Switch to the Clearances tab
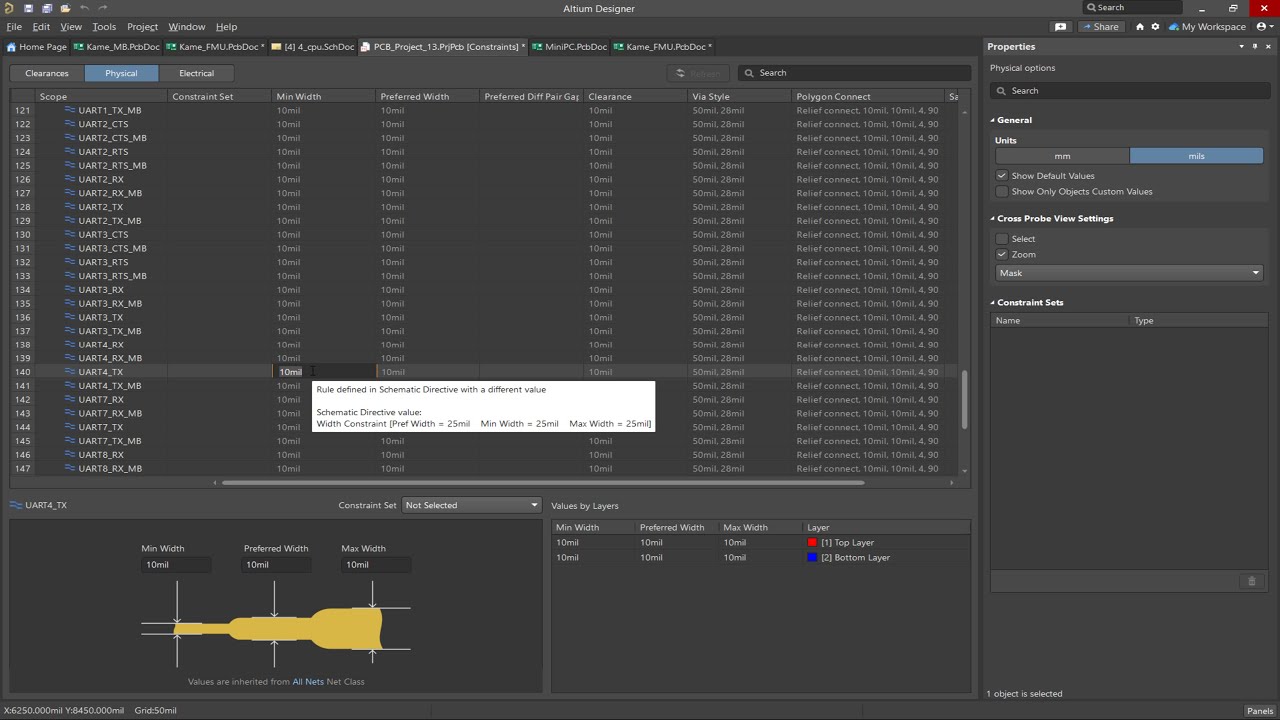Image resolution: width=1280 pixels, height=720 pixels. [47, 73]
